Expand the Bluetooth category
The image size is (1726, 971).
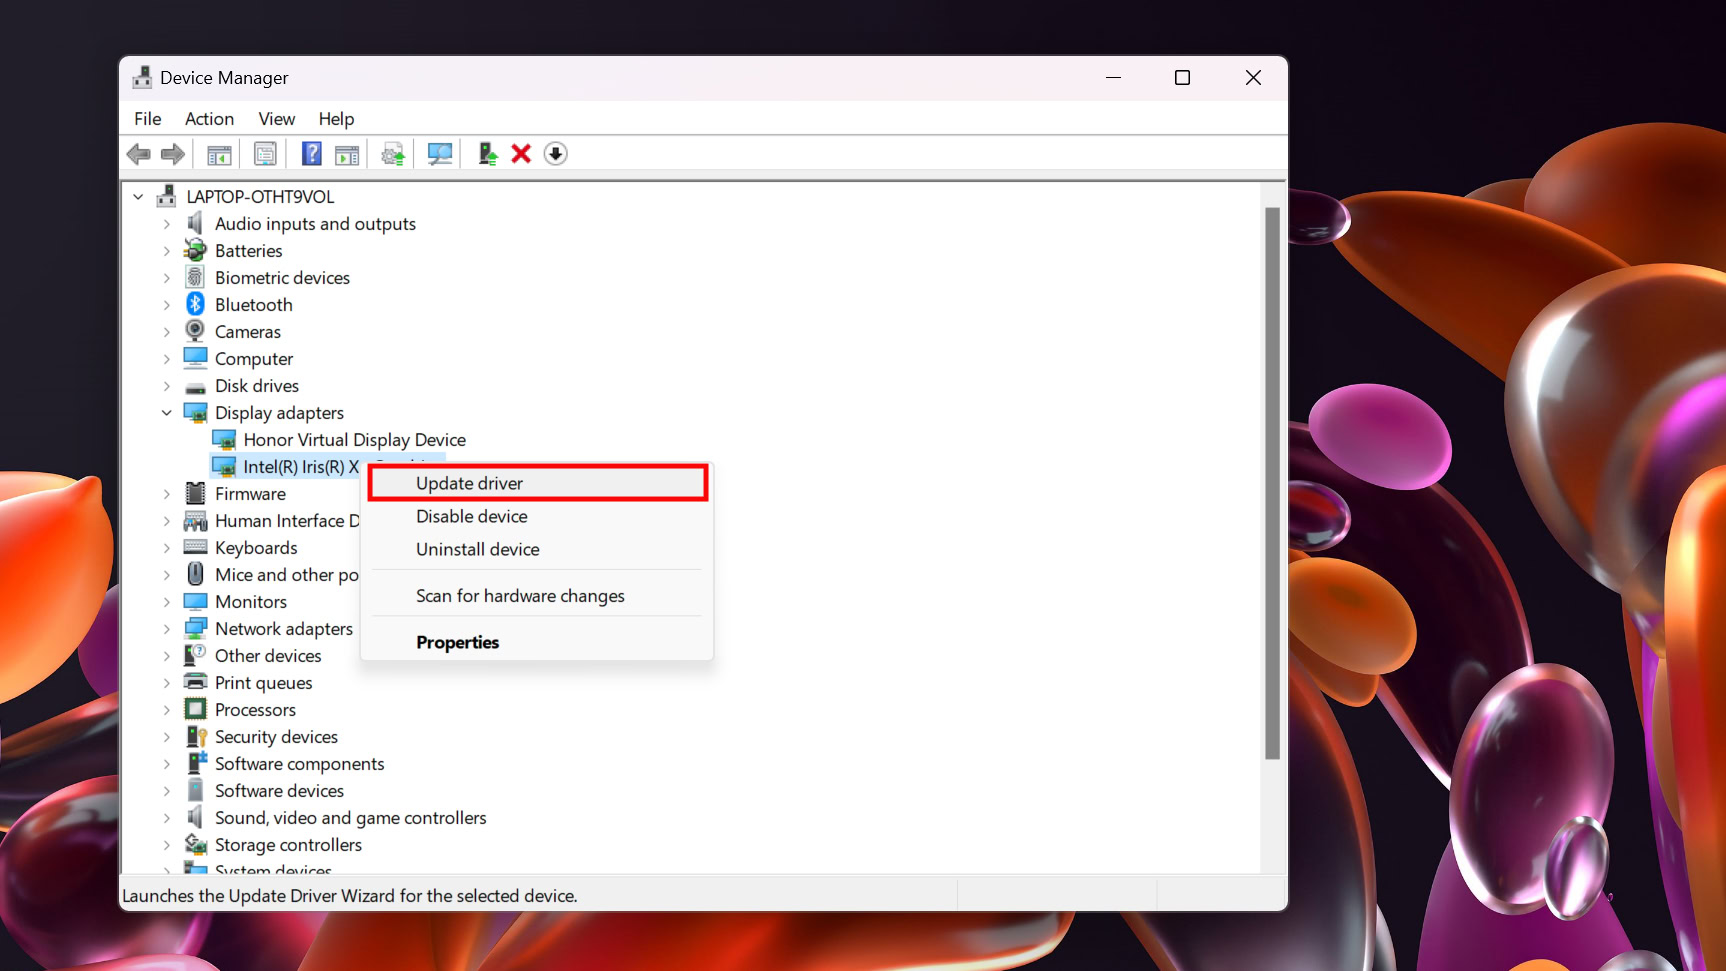click(x=167, y=305)
